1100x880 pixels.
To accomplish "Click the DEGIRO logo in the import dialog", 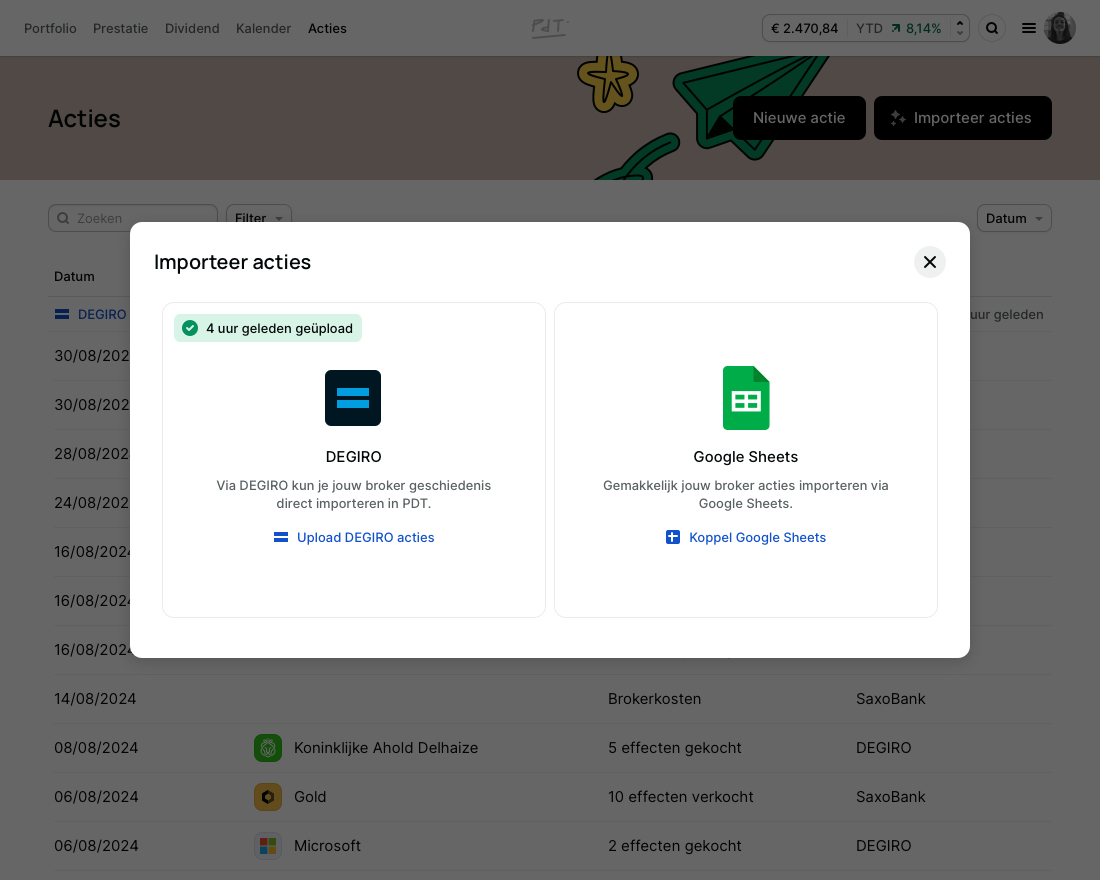I will tap(353, 397).
